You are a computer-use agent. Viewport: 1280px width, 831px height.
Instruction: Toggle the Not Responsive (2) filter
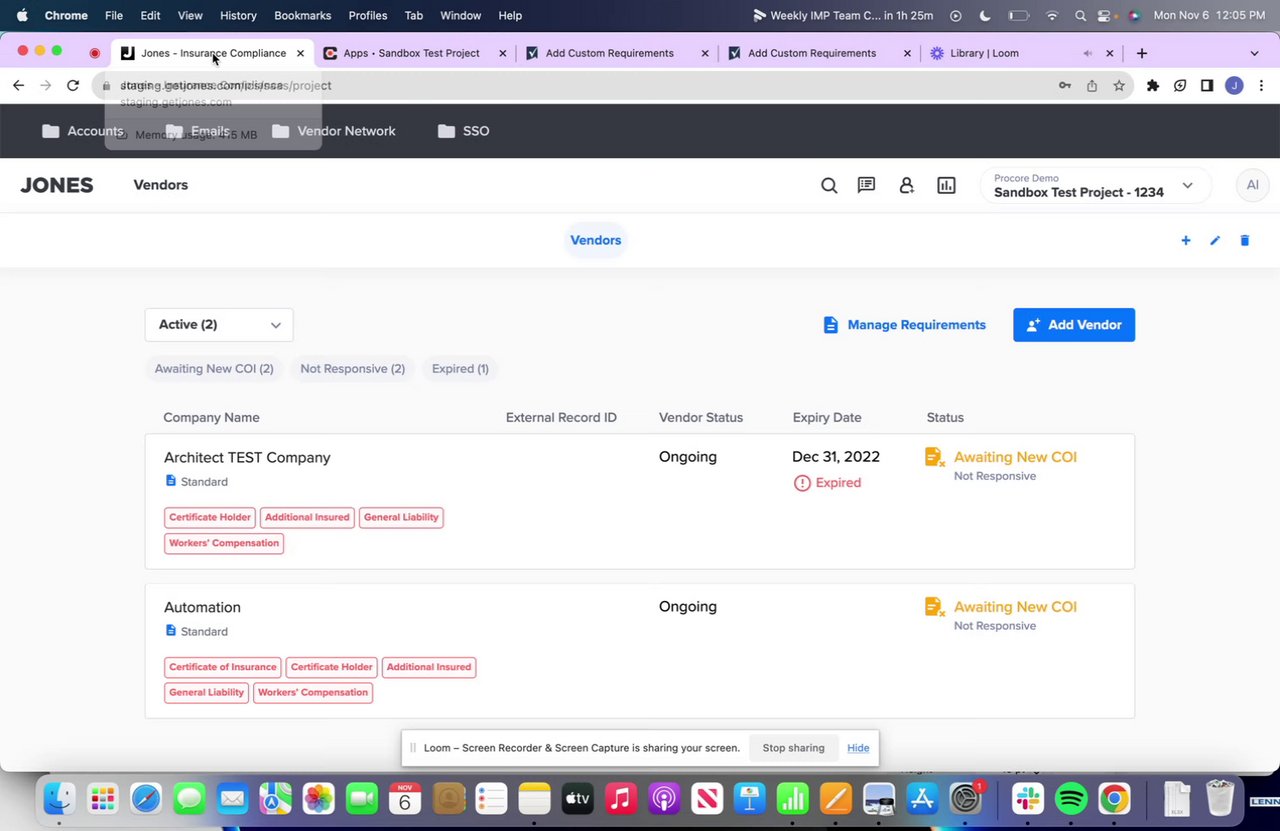click(353, 369)
